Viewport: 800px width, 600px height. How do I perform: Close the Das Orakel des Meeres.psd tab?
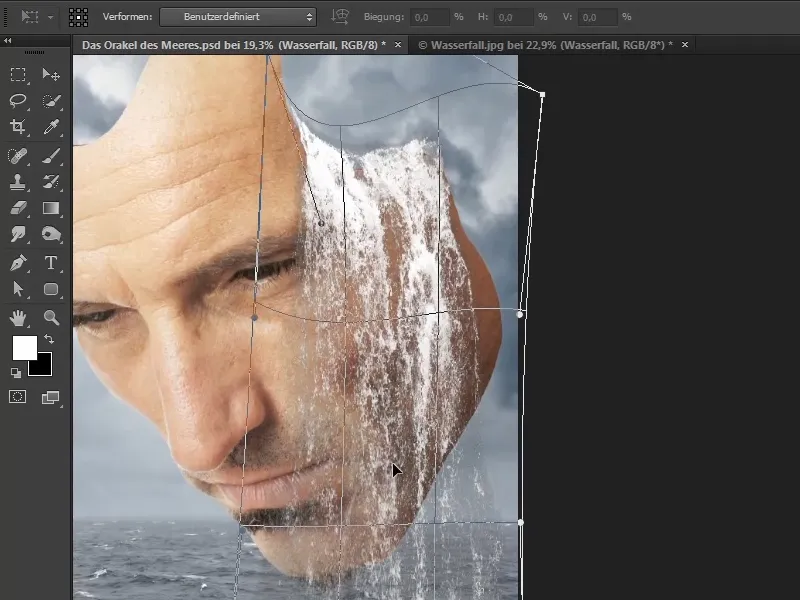pyautogui.click(x=398, y=45)
